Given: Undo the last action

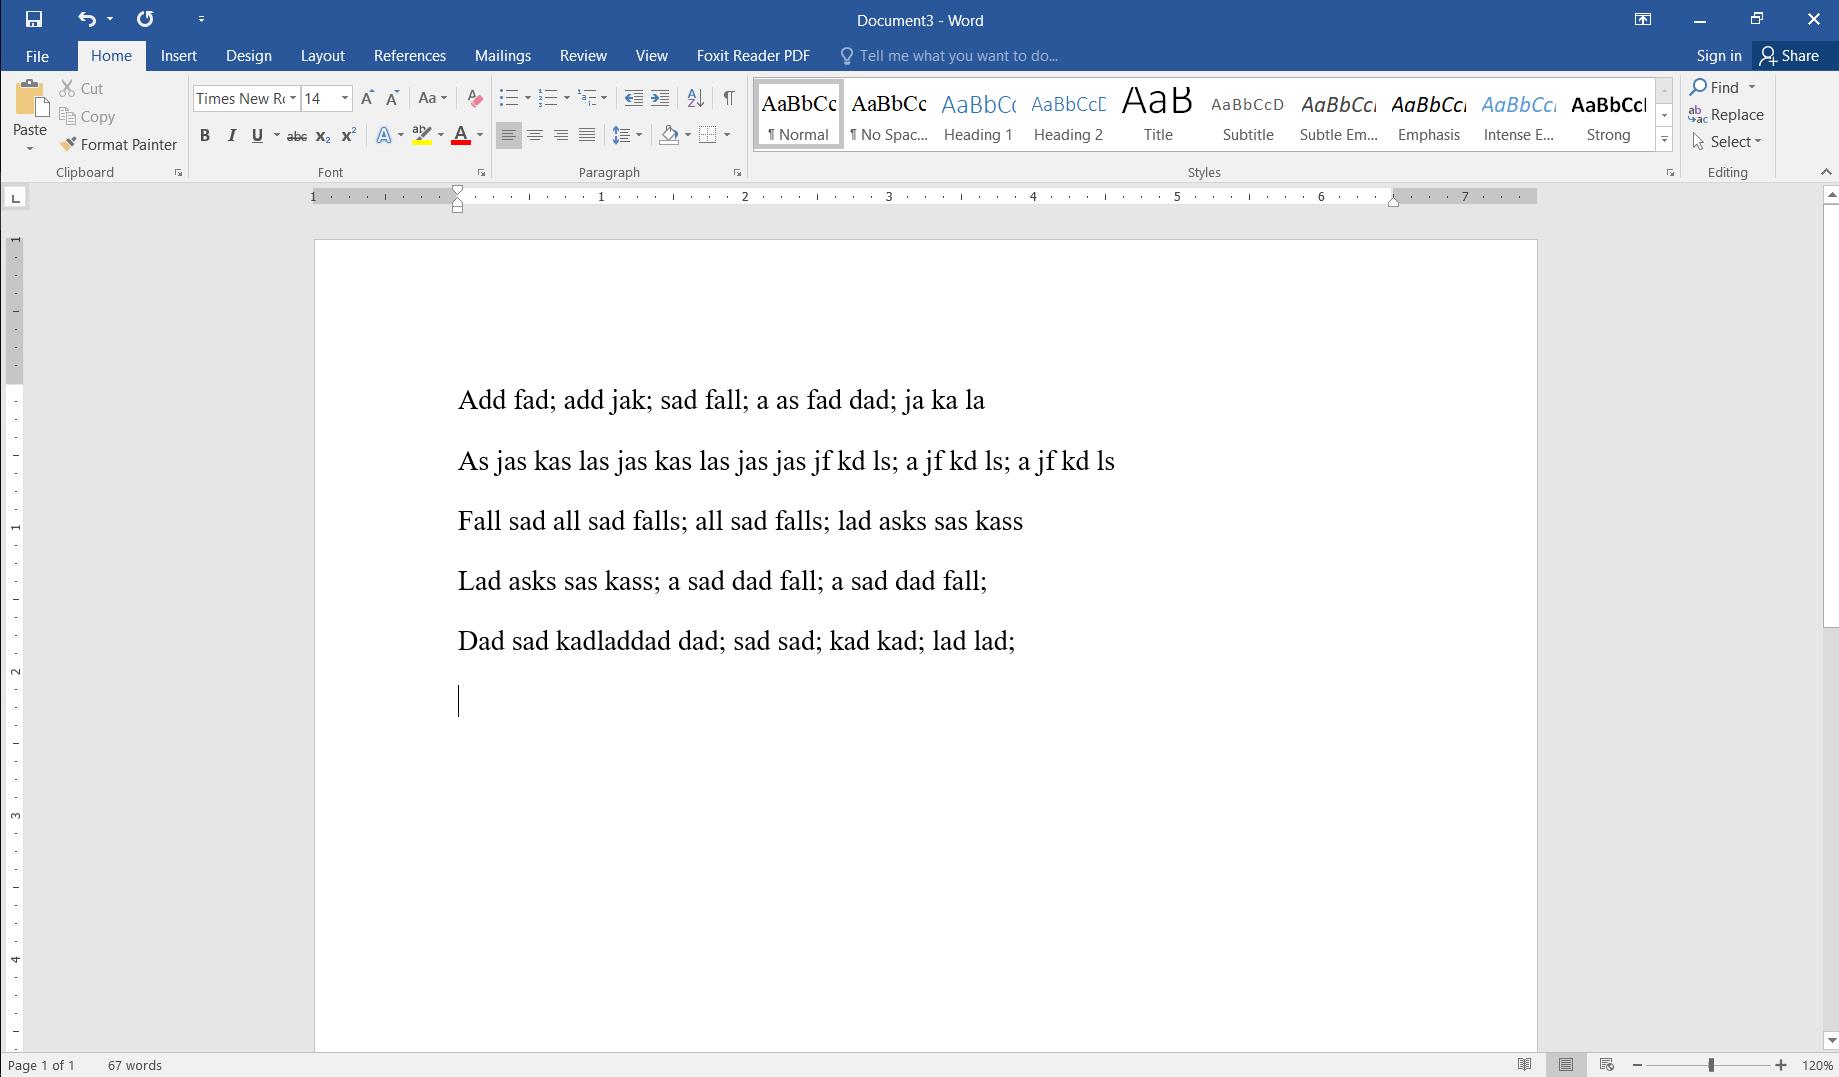Looking at the screenshot, I should click(x=87, y=19).
